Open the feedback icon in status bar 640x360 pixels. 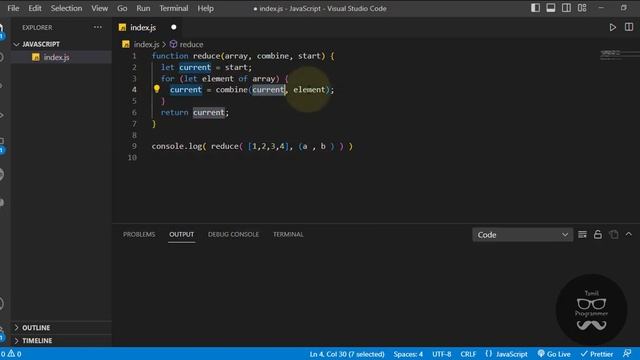[x=627, y=353]
